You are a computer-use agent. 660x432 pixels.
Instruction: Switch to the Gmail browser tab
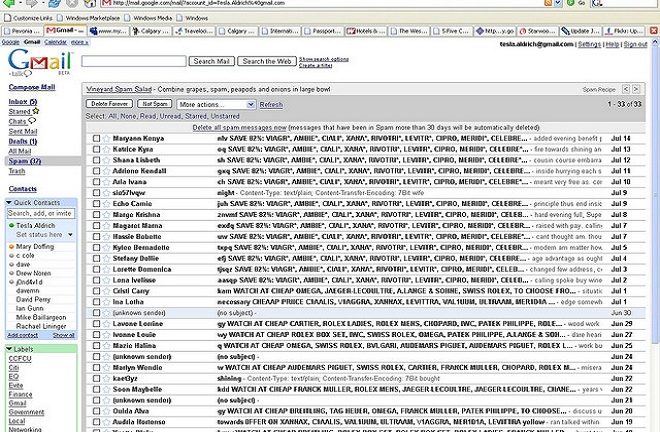[x=65, y=31]
